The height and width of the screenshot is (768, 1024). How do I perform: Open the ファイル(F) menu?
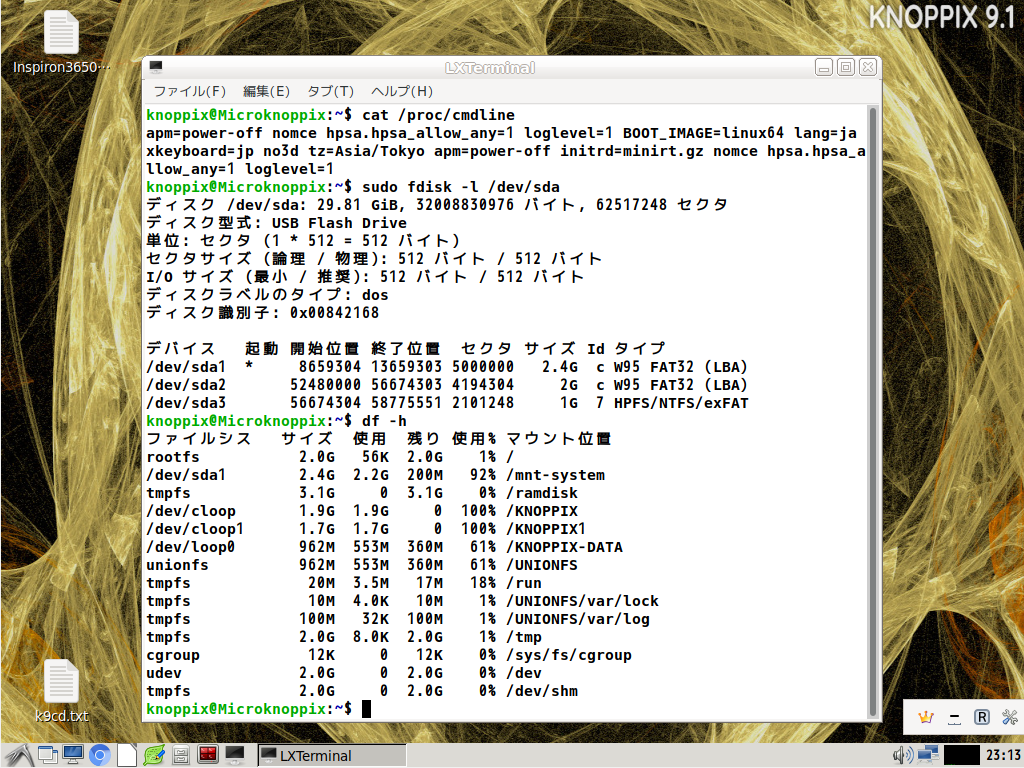point(189,91)
